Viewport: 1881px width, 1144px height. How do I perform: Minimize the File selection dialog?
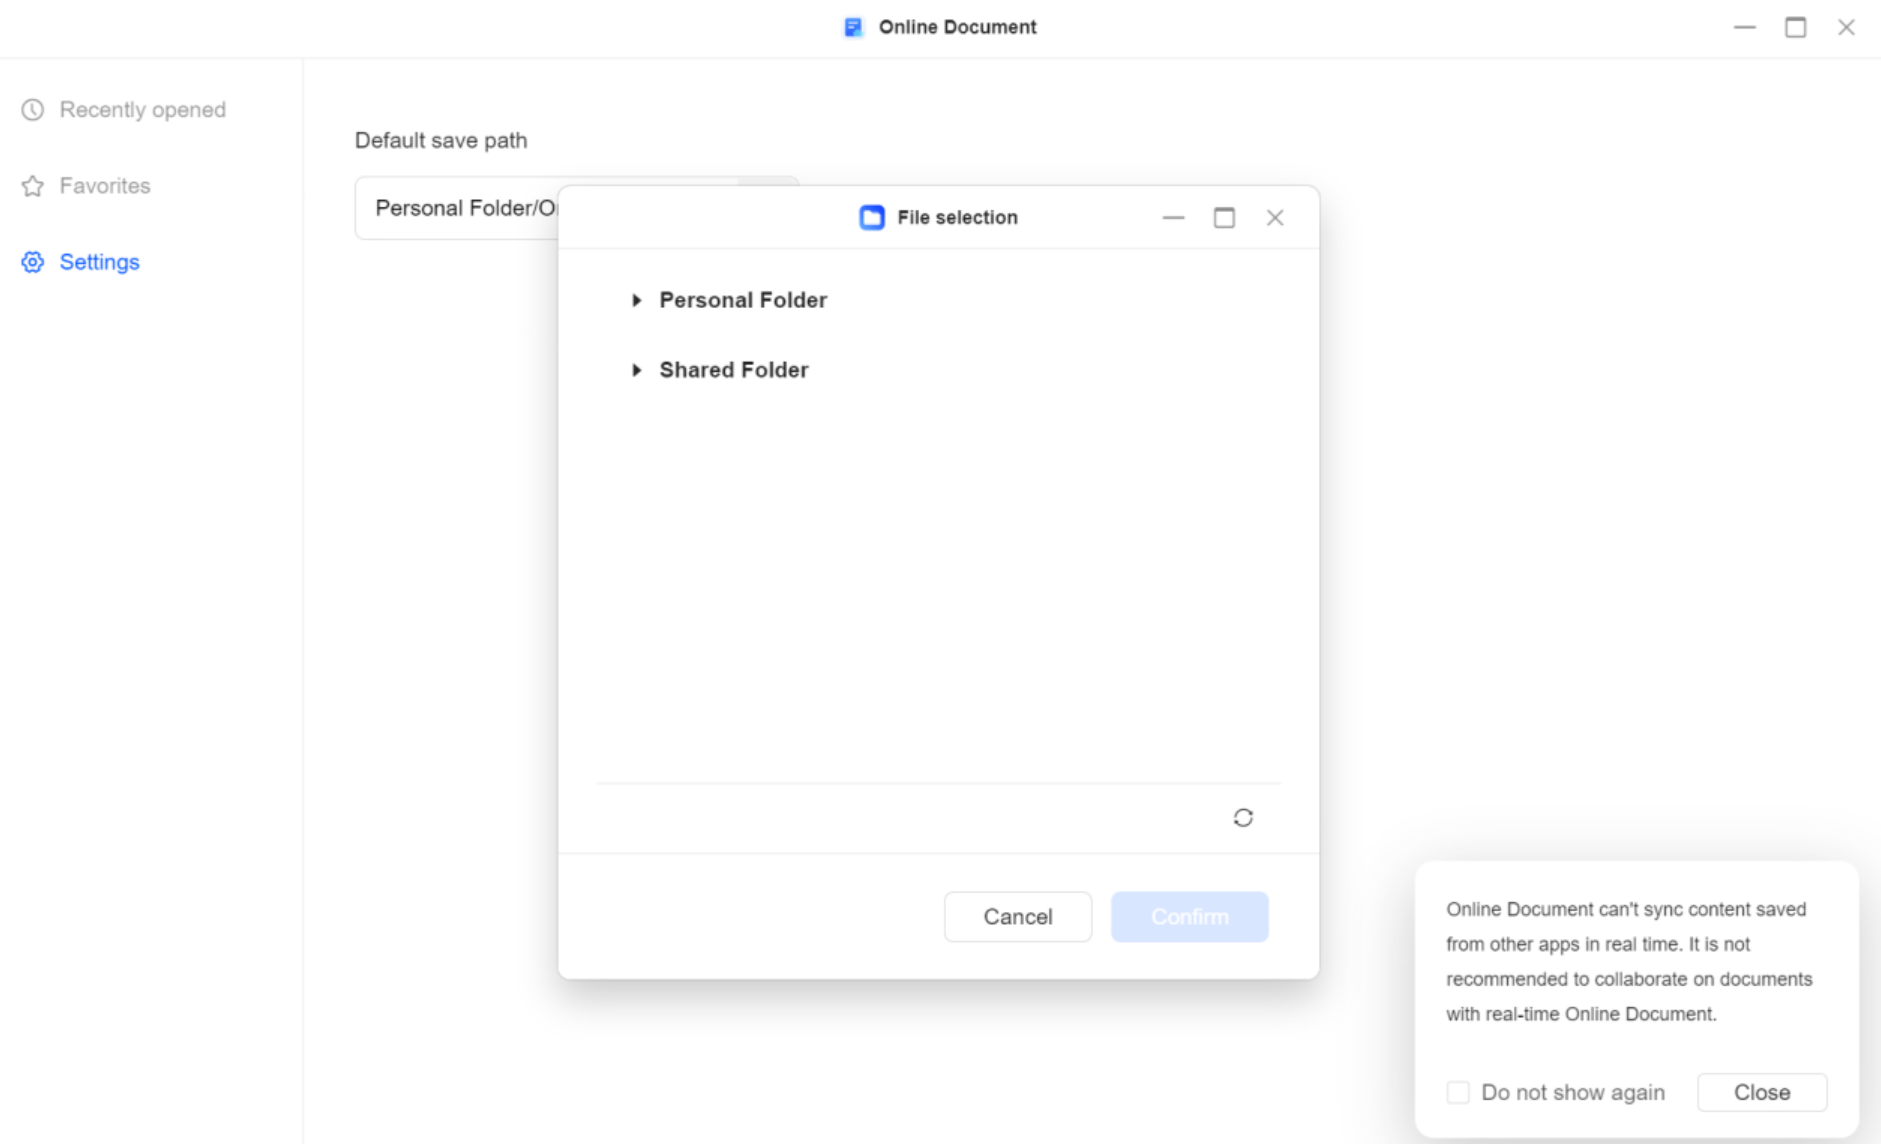[1173, 218]
